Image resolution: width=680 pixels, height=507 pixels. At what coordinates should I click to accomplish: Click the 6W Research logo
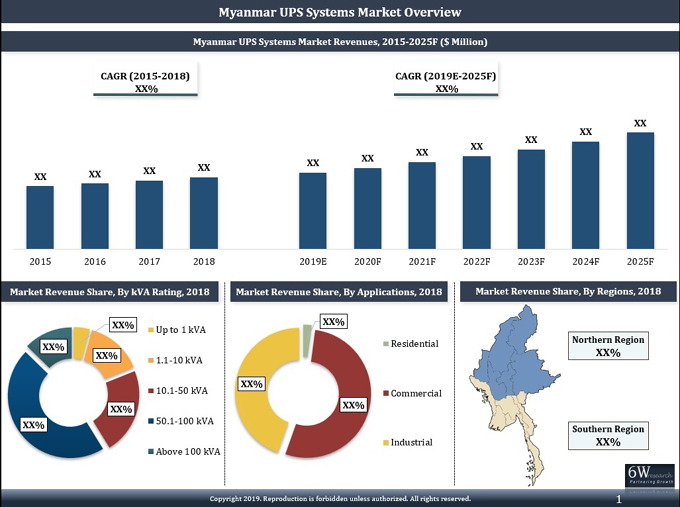650,477
